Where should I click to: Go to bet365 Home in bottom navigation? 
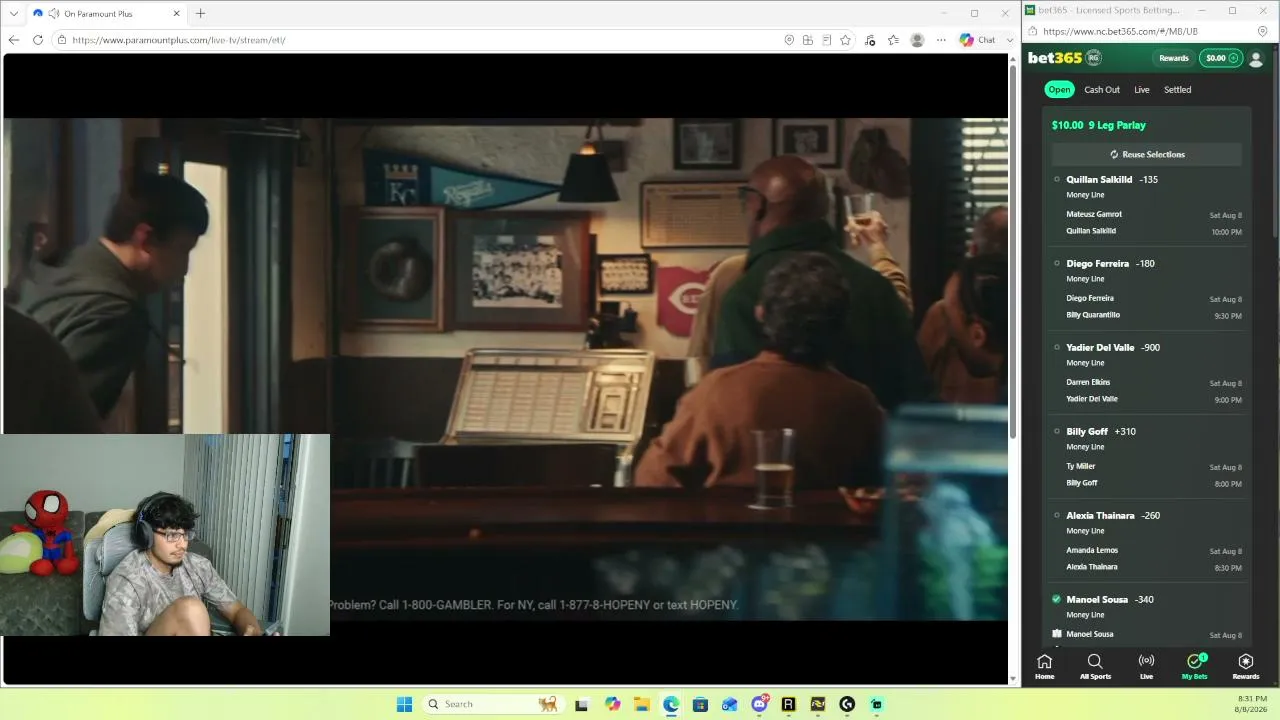point(1044,667)
